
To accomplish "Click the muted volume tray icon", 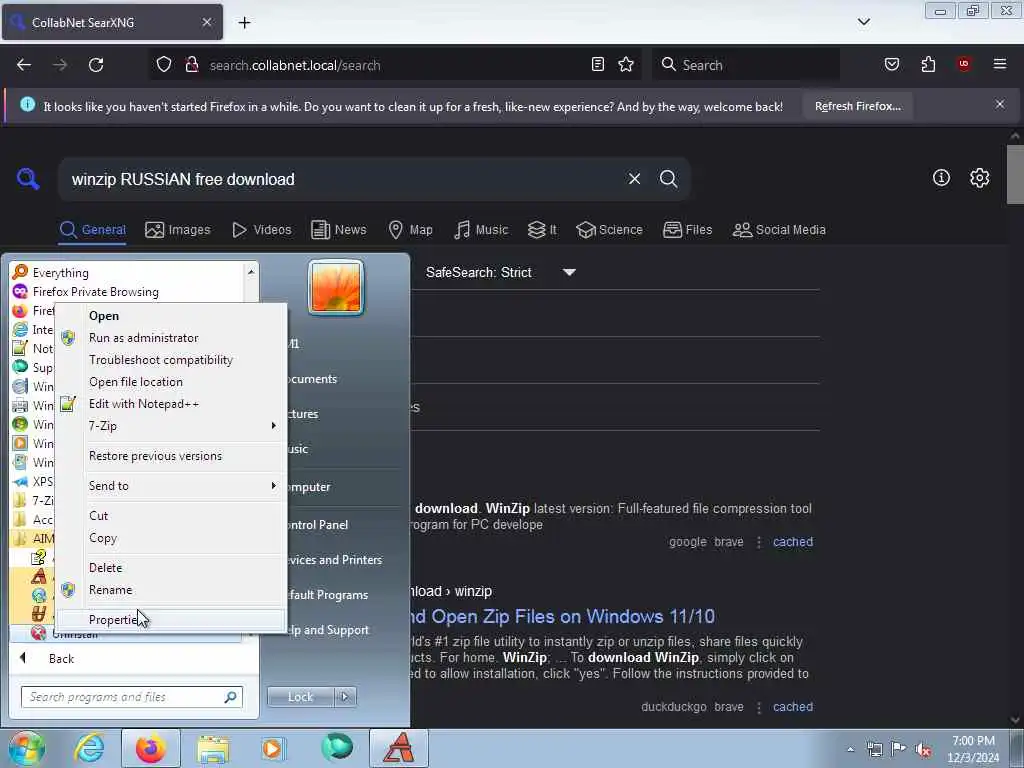I will tap(923, 750).
